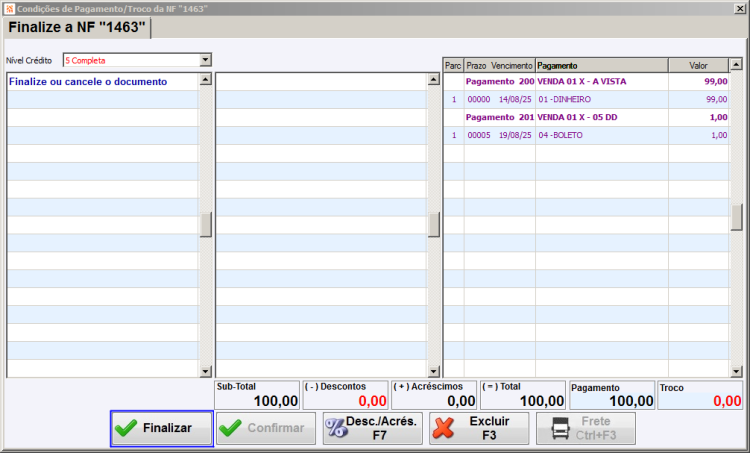
Task: Click the up arrow of left list scrollbar
Action: 206,79
